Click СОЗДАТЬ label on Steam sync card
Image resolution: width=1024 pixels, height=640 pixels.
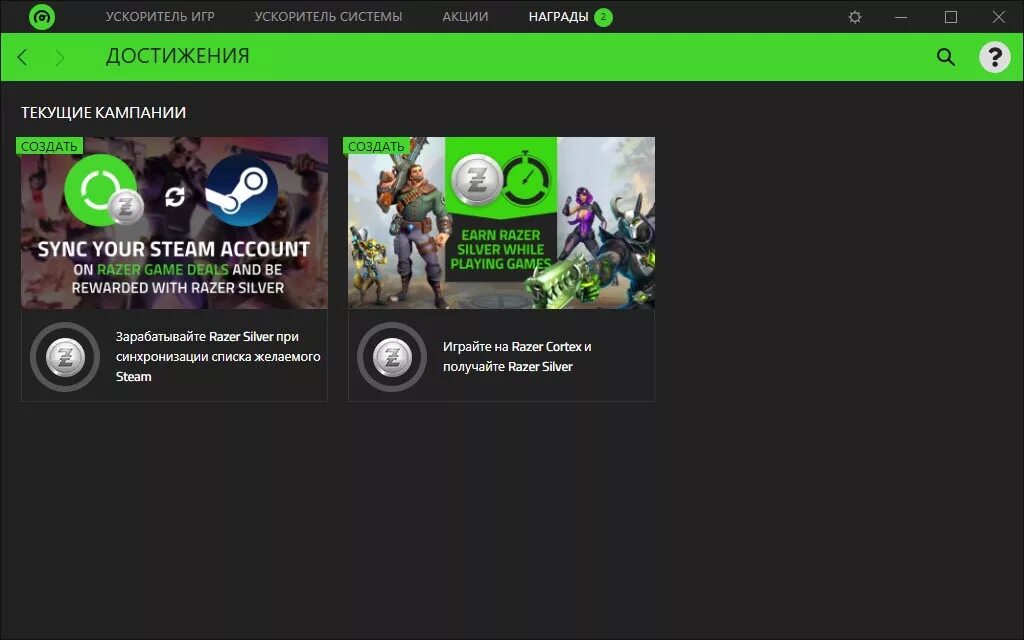point(49,146)
